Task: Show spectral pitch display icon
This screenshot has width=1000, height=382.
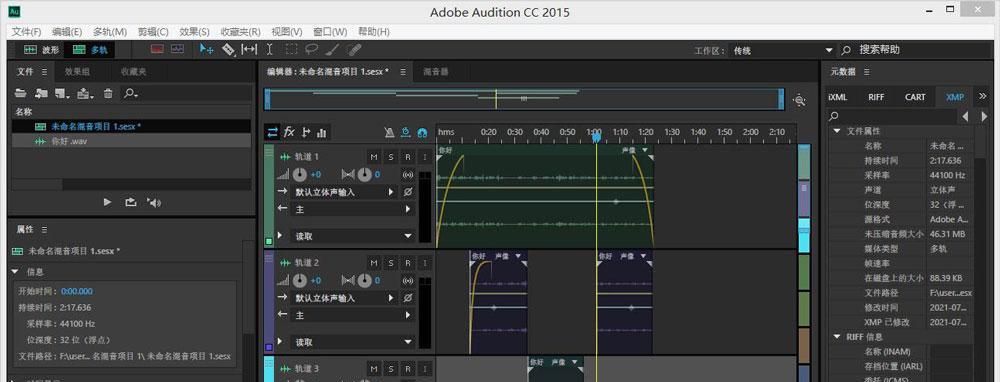Action: pos(177,49)
